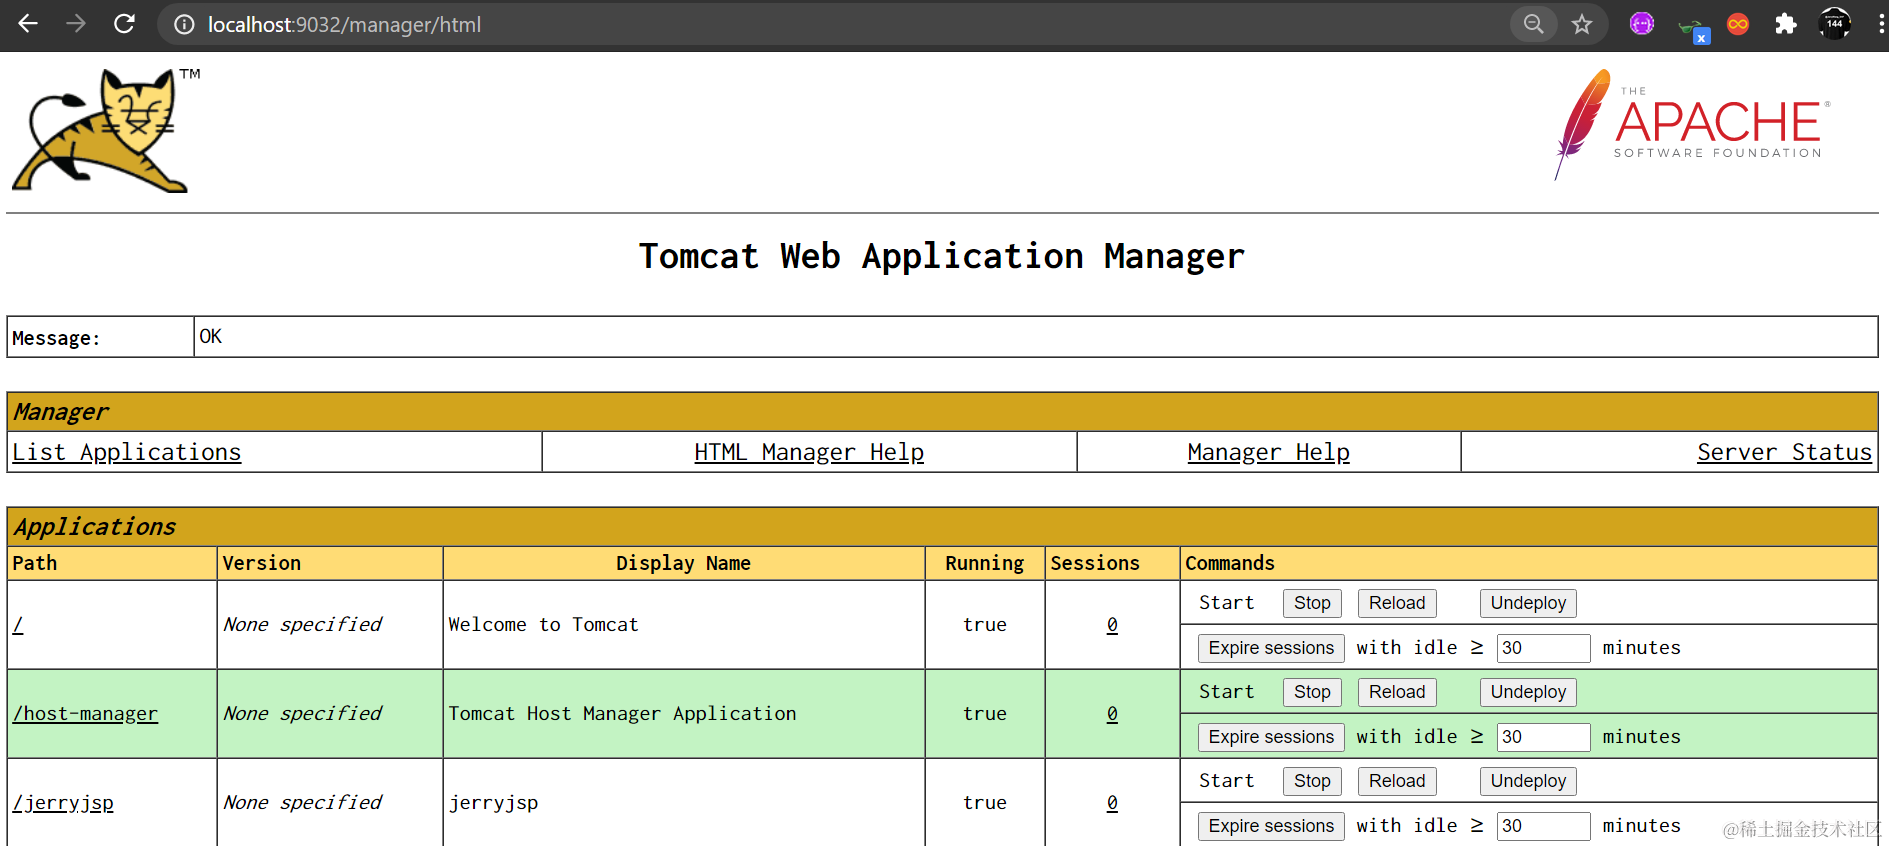Select 'Tomcat Host Manager Application' display name
Screen dimensions: 1889x846
[x=622, y=714]
